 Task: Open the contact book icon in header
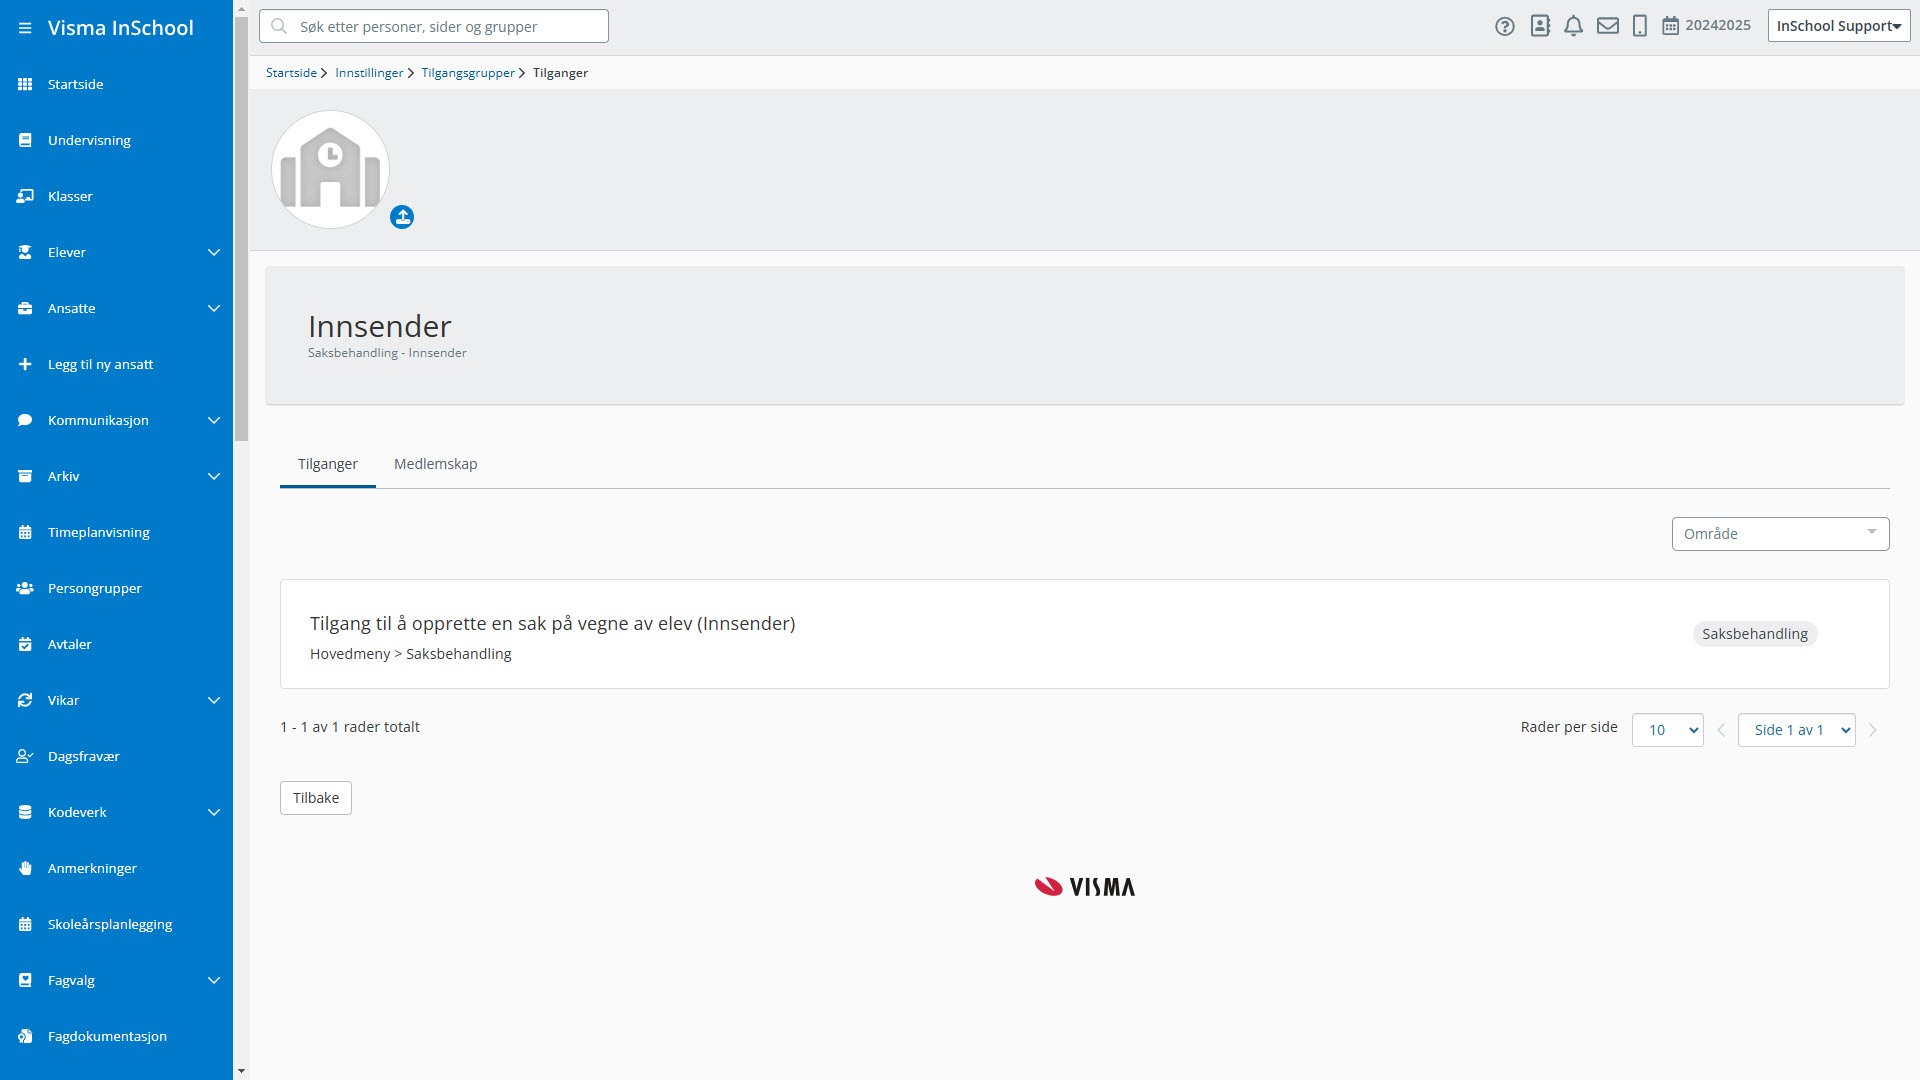[x=1540, y=27]
